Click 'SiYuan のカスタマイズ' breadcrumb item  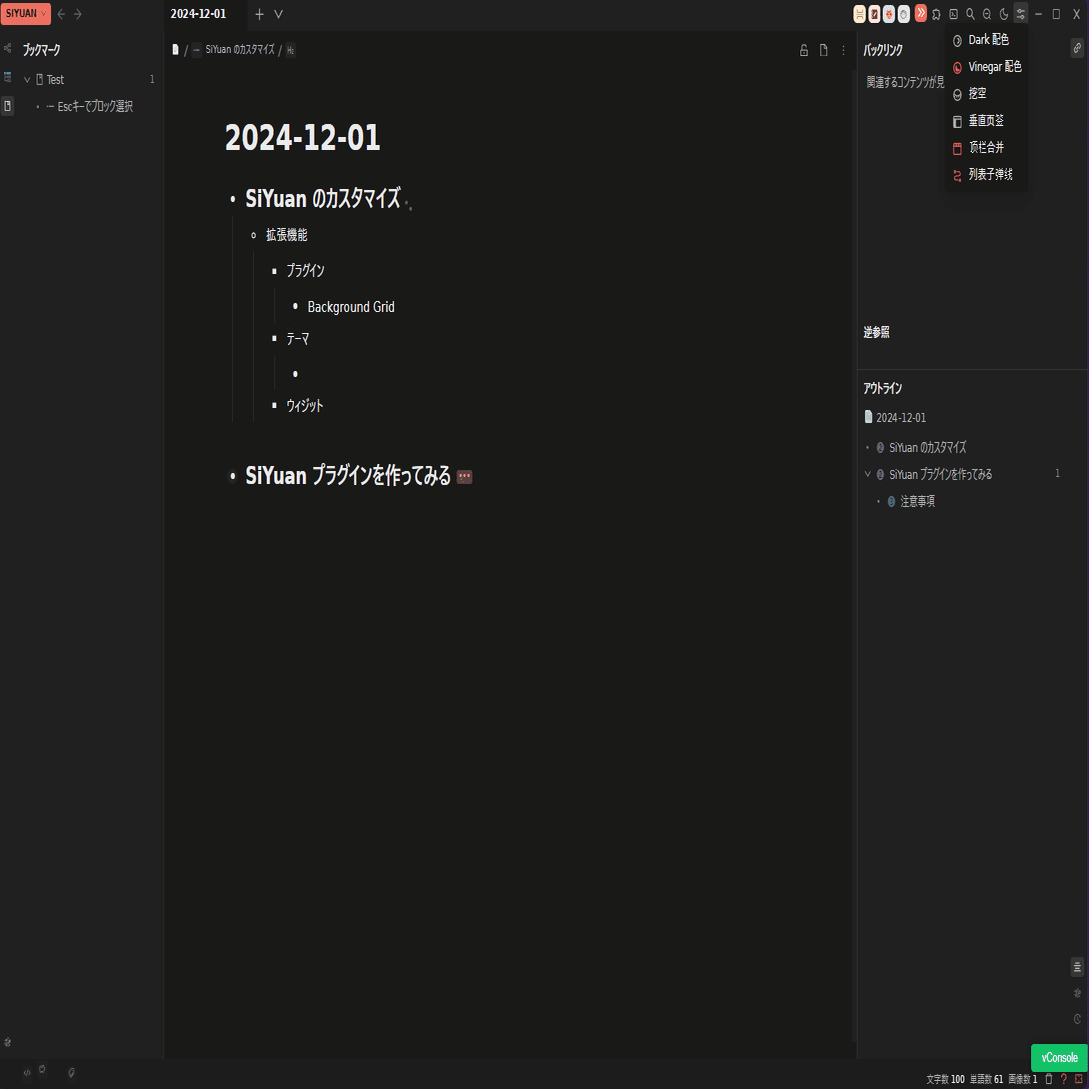pos(240,50)
